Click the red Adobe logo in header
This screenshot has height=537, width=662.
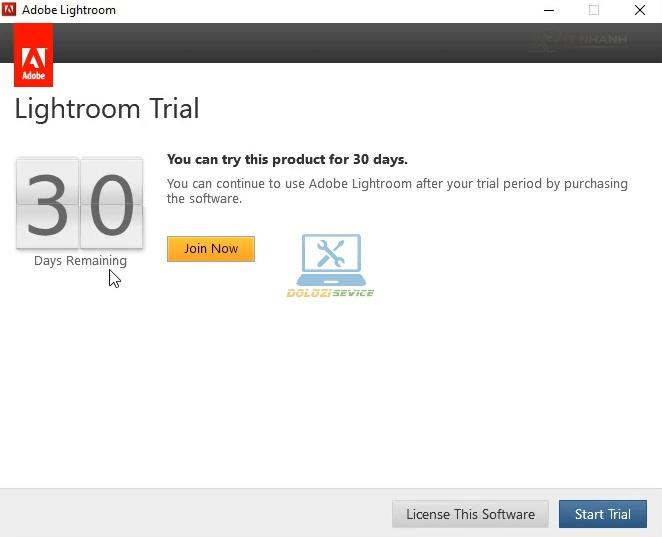tap(33, 55)
